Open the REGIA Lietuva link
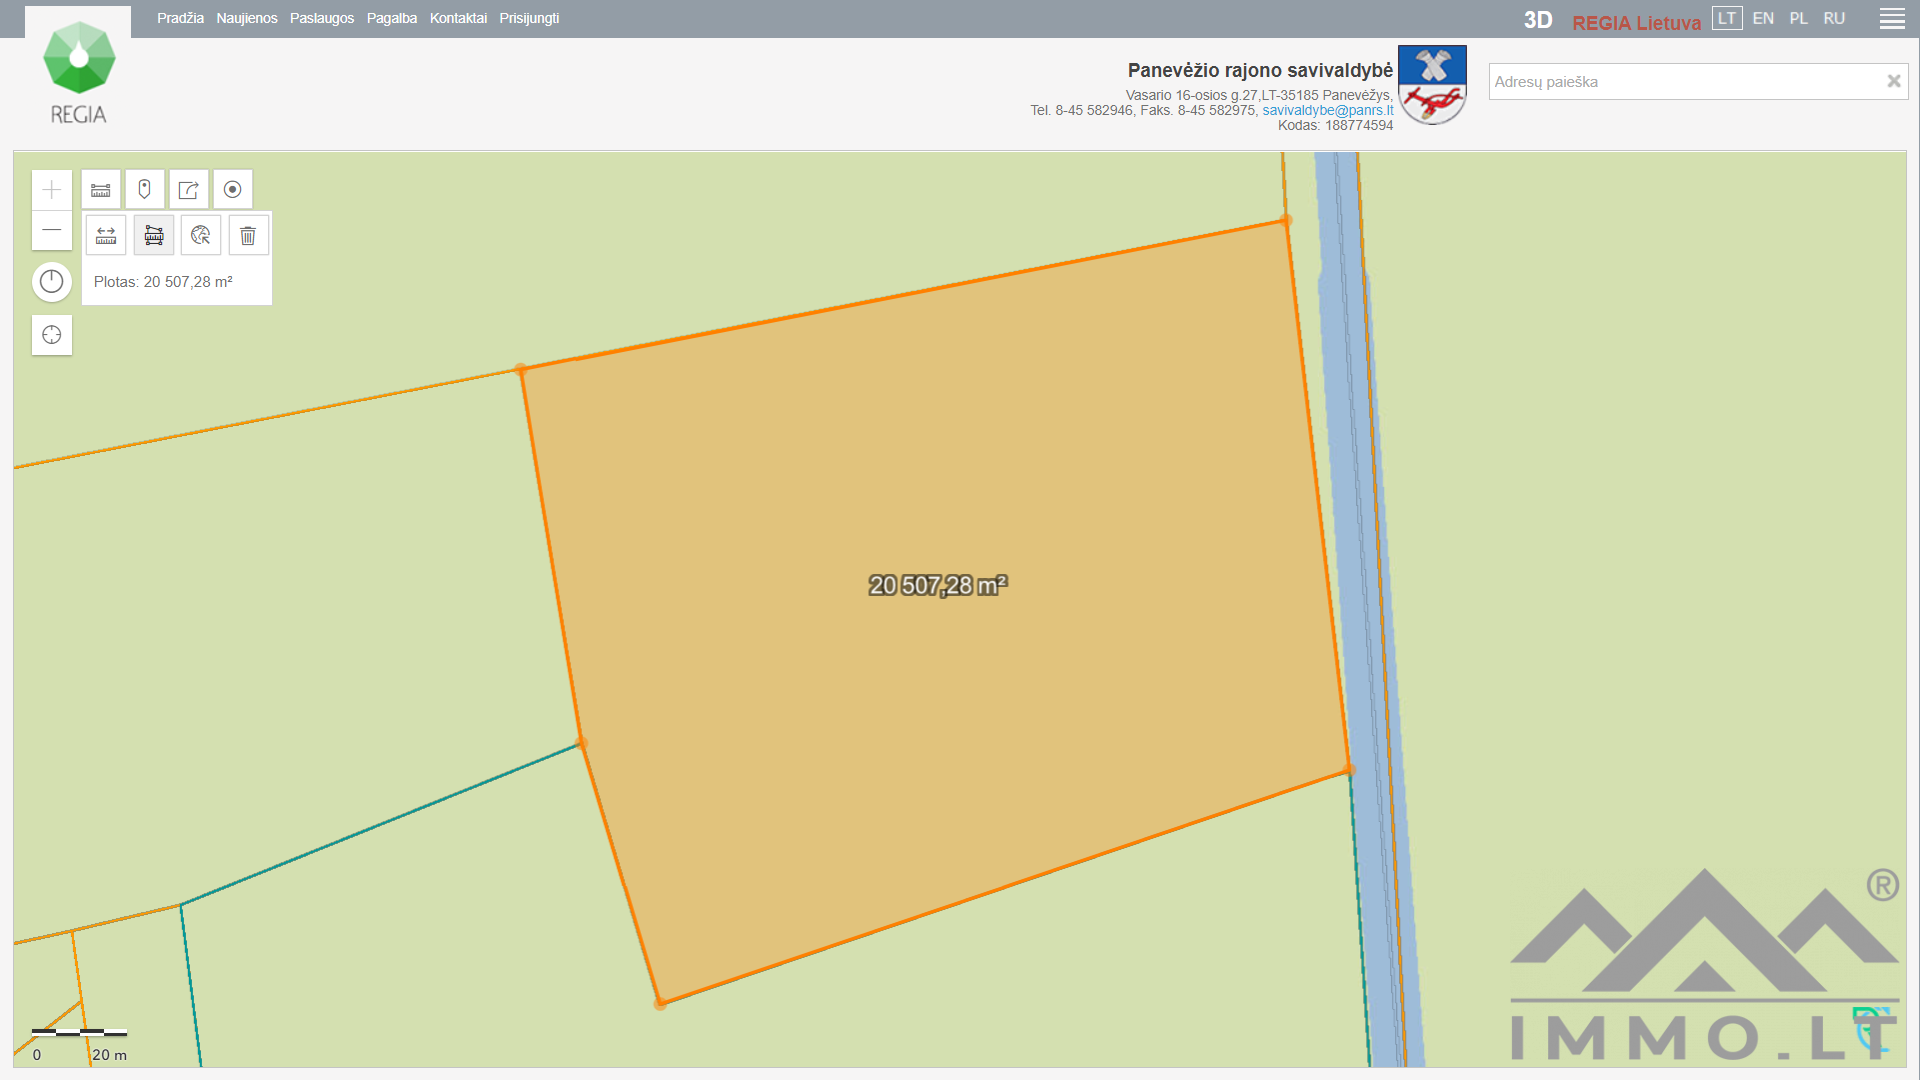This screenshot has width=1920, height=1080. click(1636, 22)
